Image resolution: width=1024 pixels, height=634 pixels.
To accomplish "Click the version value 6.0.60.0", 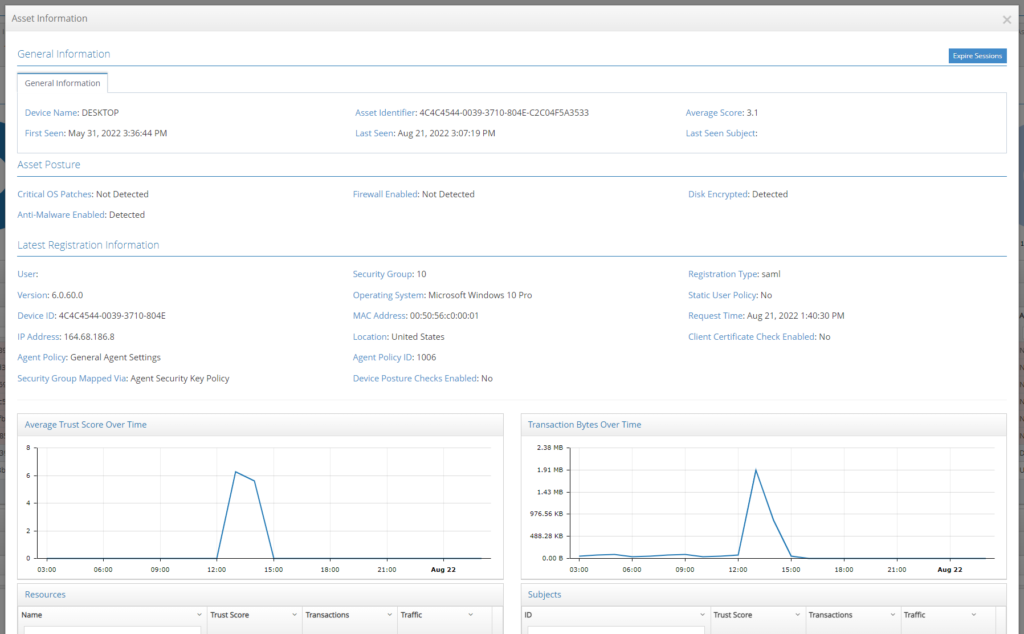I will coord(67,295).
